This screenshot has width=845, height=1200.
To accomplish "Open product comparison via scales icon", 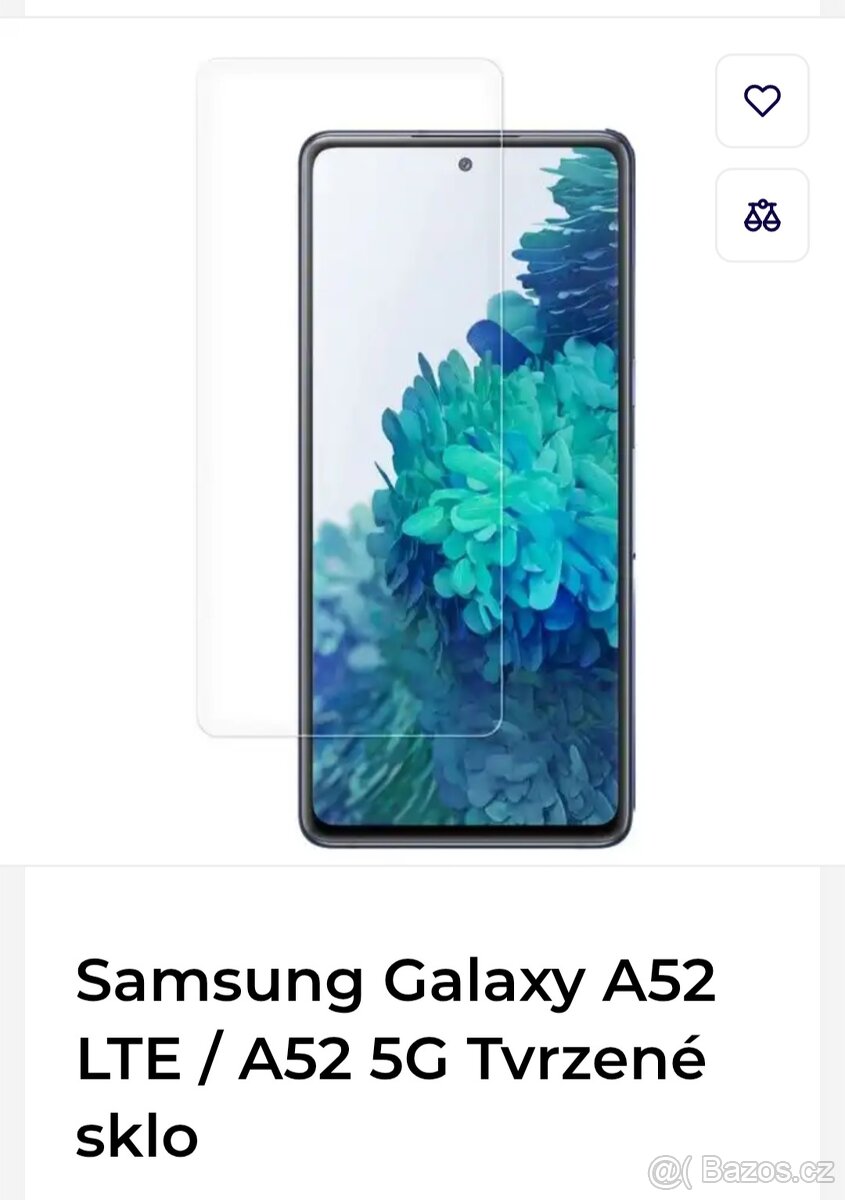I will coord(762,215).
